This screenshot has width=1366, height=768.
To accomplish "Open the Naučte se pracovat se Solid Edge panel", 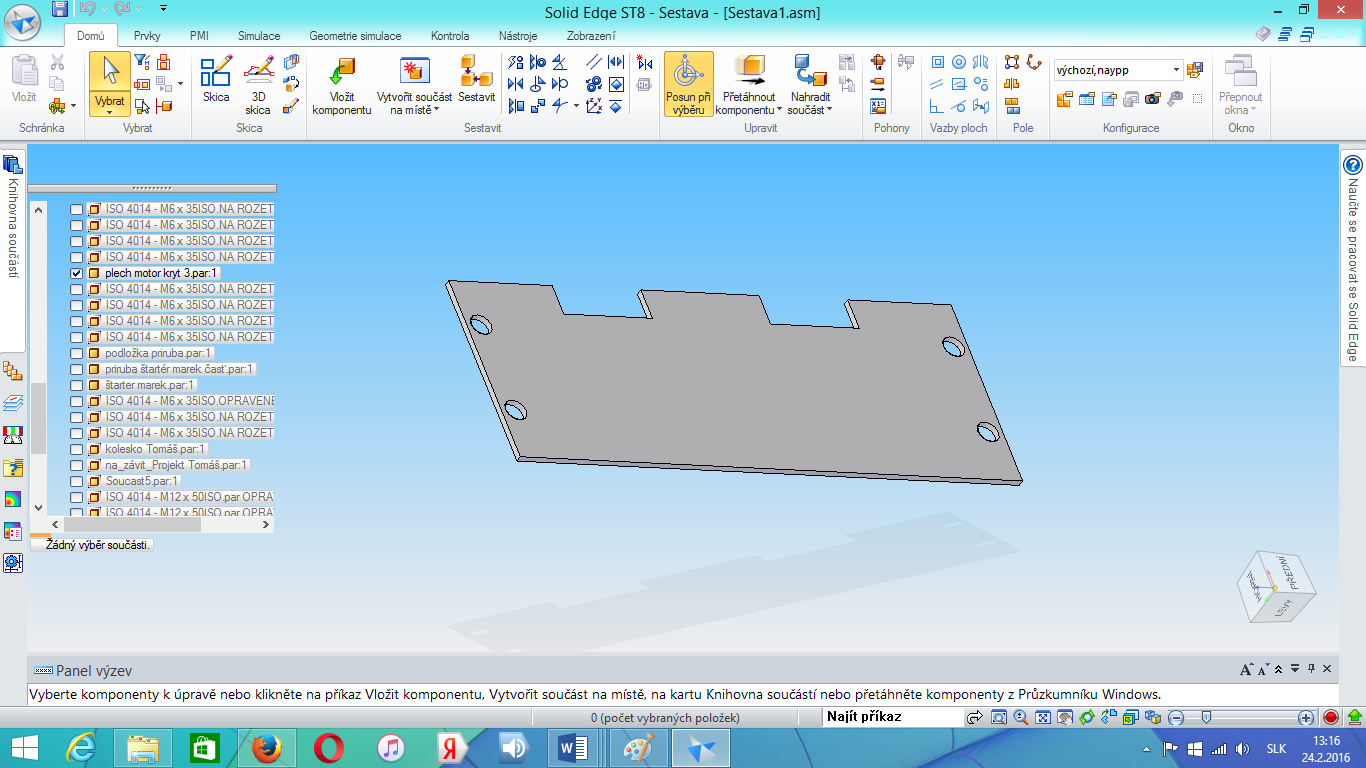I will (x=1353, y=260).
